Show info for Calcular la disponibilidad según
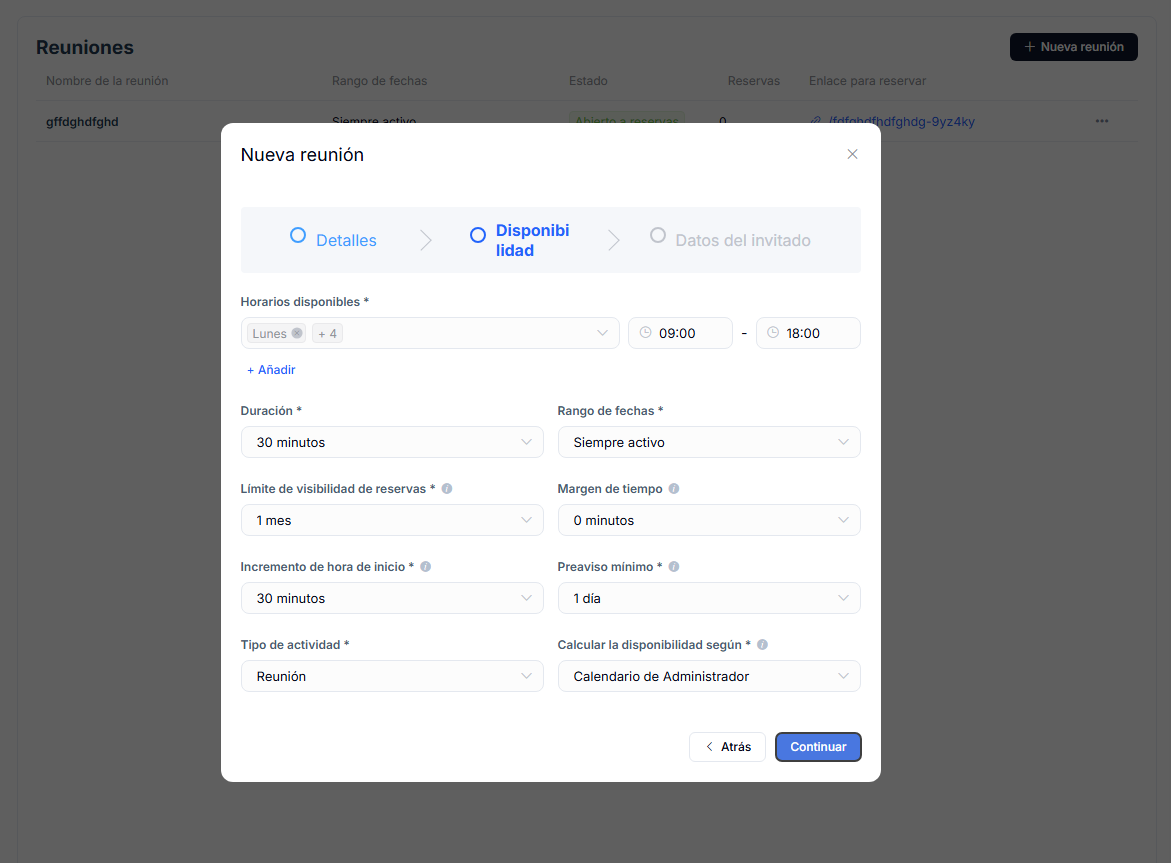Screen dimensions: 1171x863 pos(762,644)
